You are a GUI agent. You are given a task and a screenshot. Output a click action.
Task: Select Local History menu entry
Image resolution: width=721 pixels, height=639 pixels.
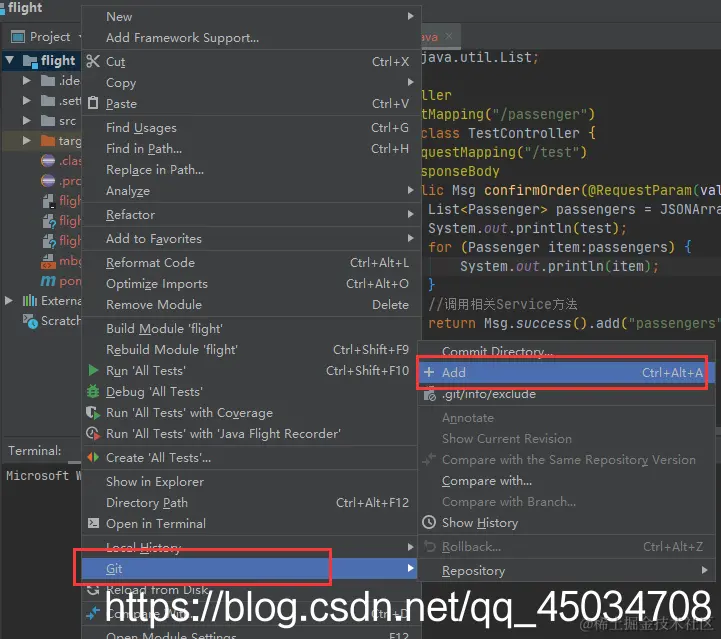pyautogui.click(x=249, y=548)
